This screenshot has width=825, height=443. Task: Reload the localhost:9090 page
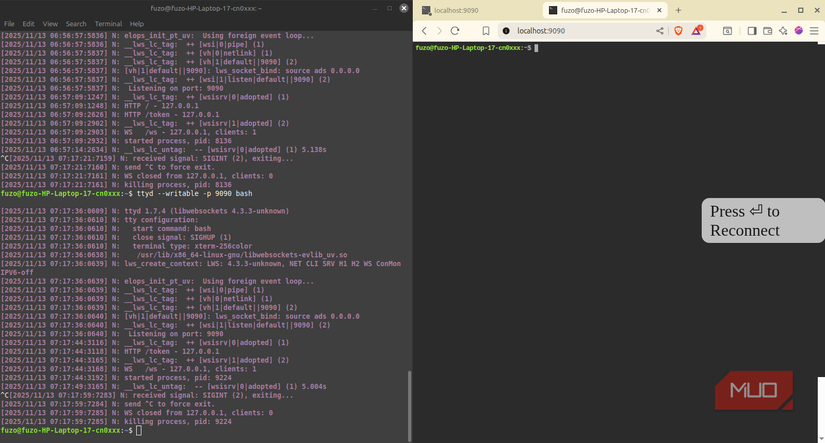pos(455,31)
